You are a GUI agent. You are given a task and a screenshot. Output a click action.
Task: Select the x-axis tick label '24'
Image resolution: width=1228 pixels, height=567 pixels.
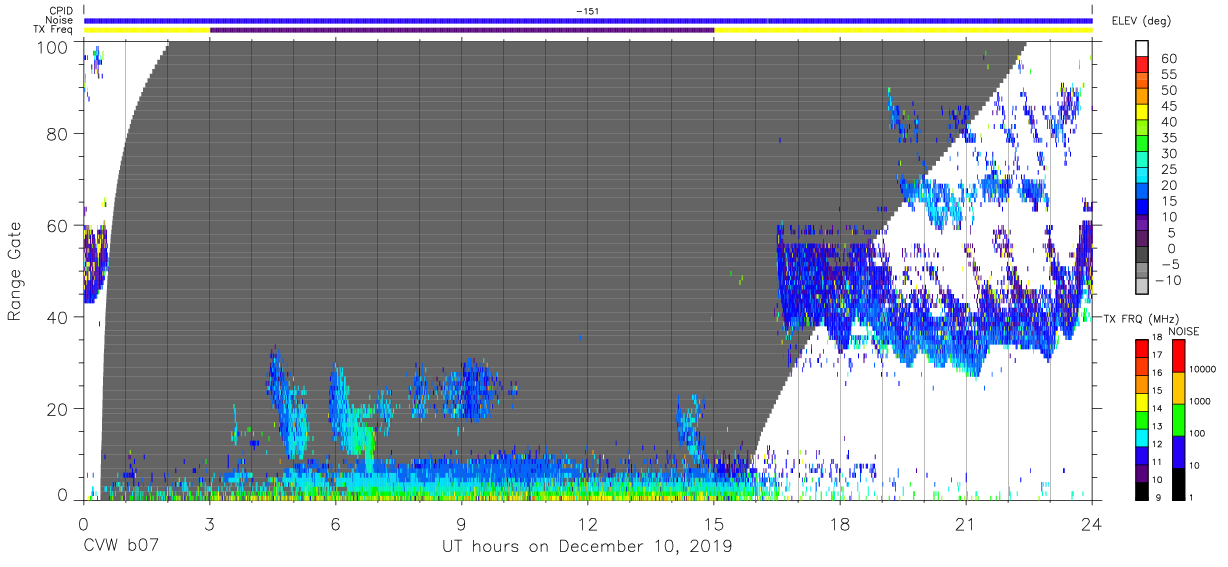1092,523
